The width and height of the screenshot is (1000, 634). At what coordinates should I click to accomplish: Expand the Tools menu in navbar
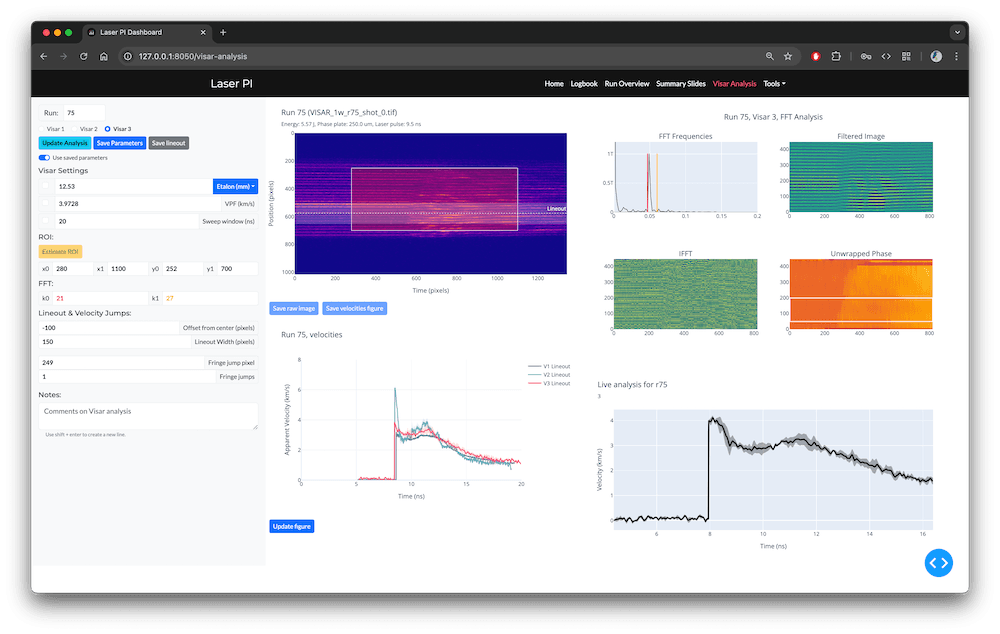pos(774,84)
